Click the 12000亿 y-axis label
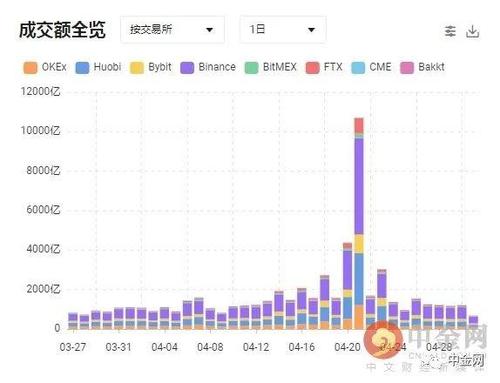This screenshot has width=500, height=383. point(40,91)
